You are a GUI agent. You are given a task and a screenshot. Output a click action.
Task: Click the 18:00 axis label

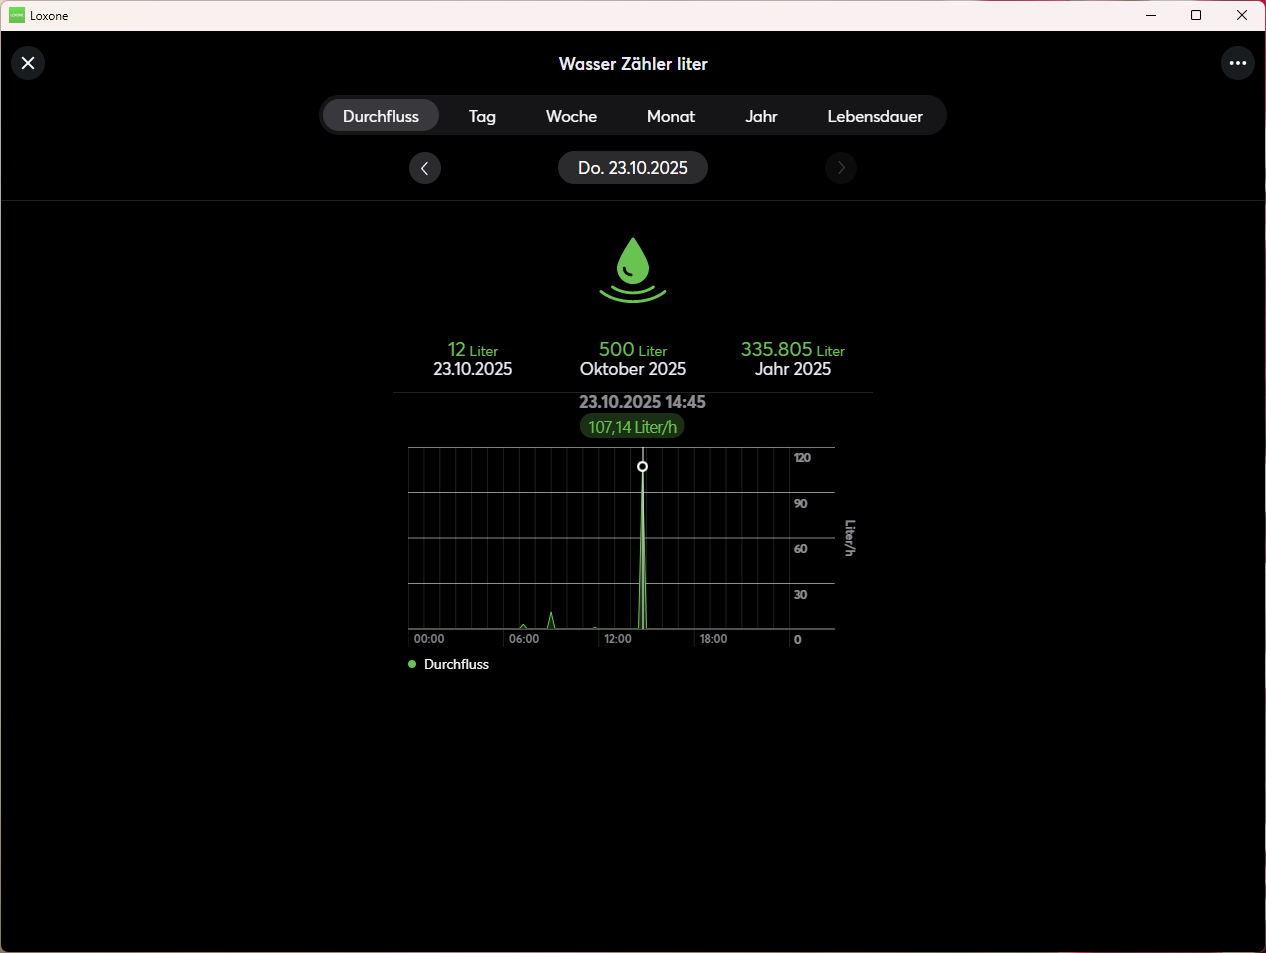(713, 639)
